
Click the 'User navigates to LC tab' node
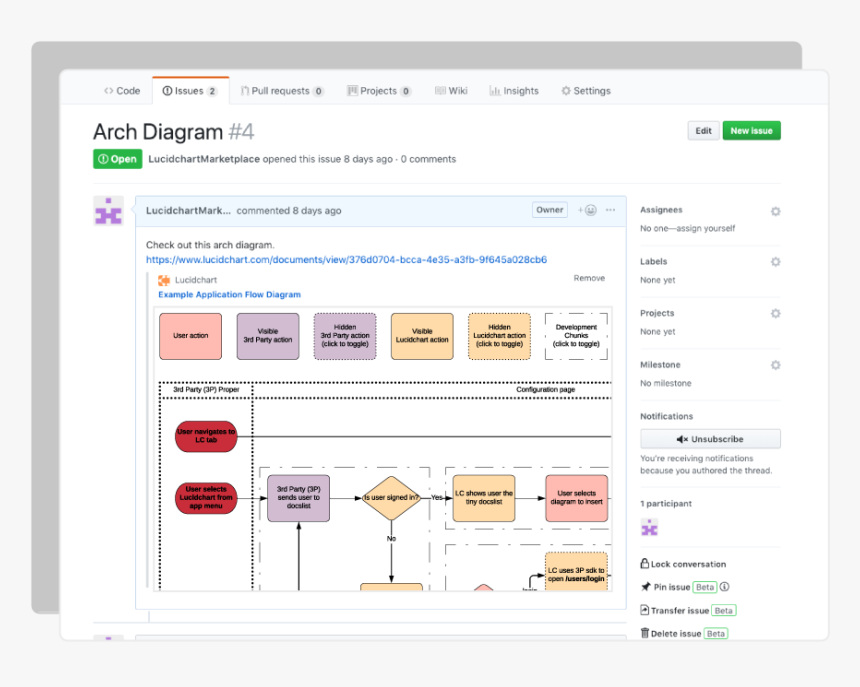pos(206,436)
